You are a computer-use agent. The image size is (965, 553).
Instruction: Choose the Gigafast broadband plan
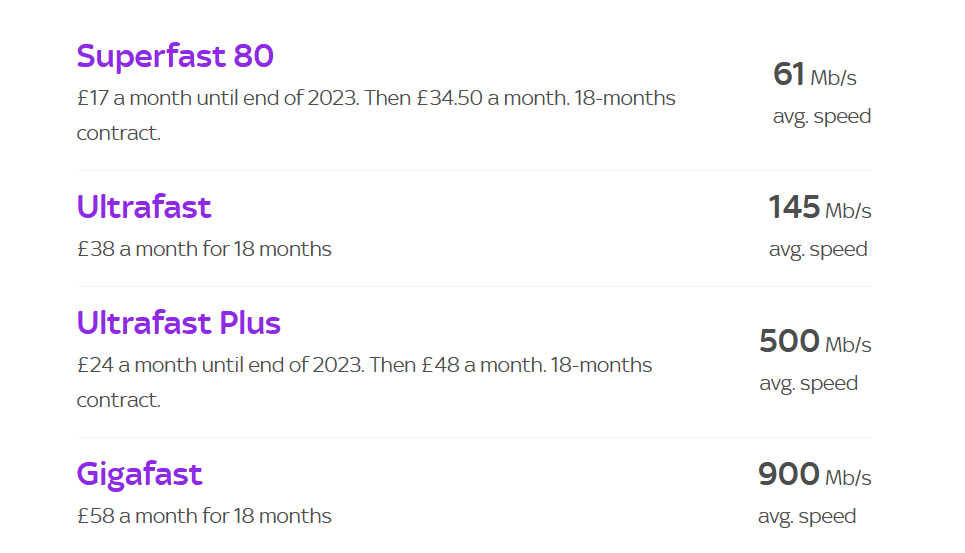point(140,473)
